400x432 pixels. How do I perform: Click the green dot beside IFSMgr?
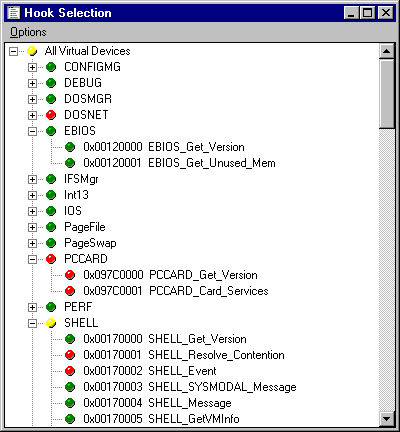point(51,179)
